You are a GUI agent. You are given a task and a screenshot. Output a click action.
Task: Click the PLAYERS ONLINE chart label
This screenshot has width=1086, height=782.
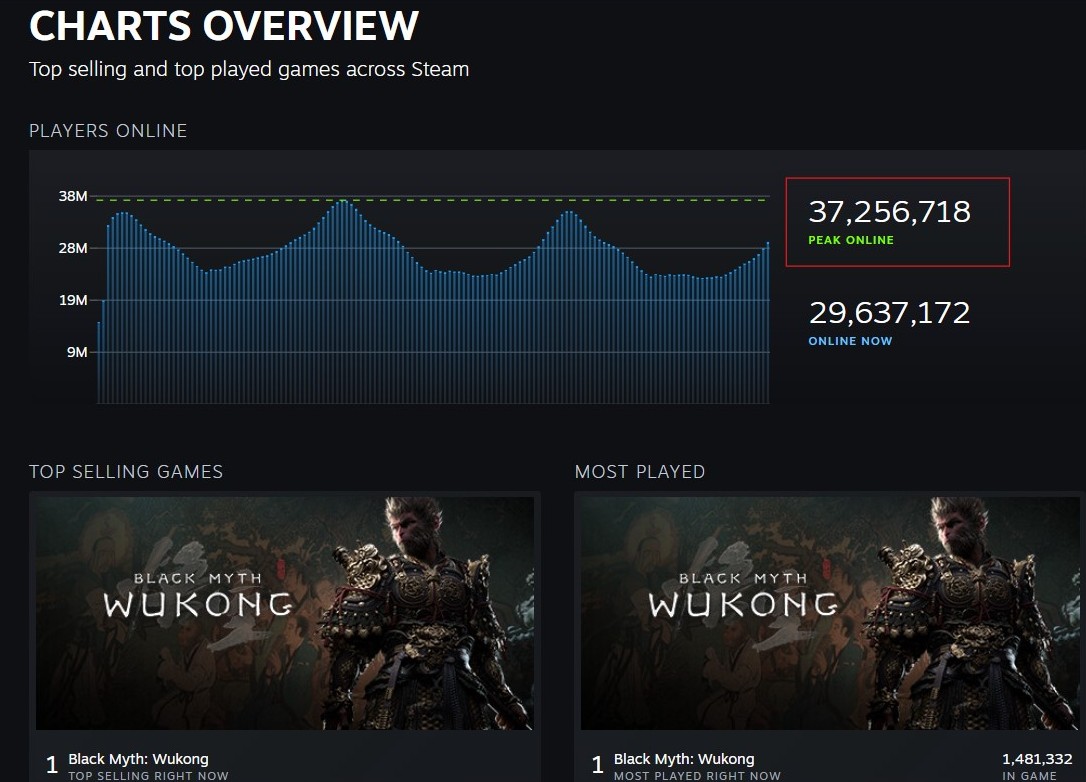tap(108, 131)
